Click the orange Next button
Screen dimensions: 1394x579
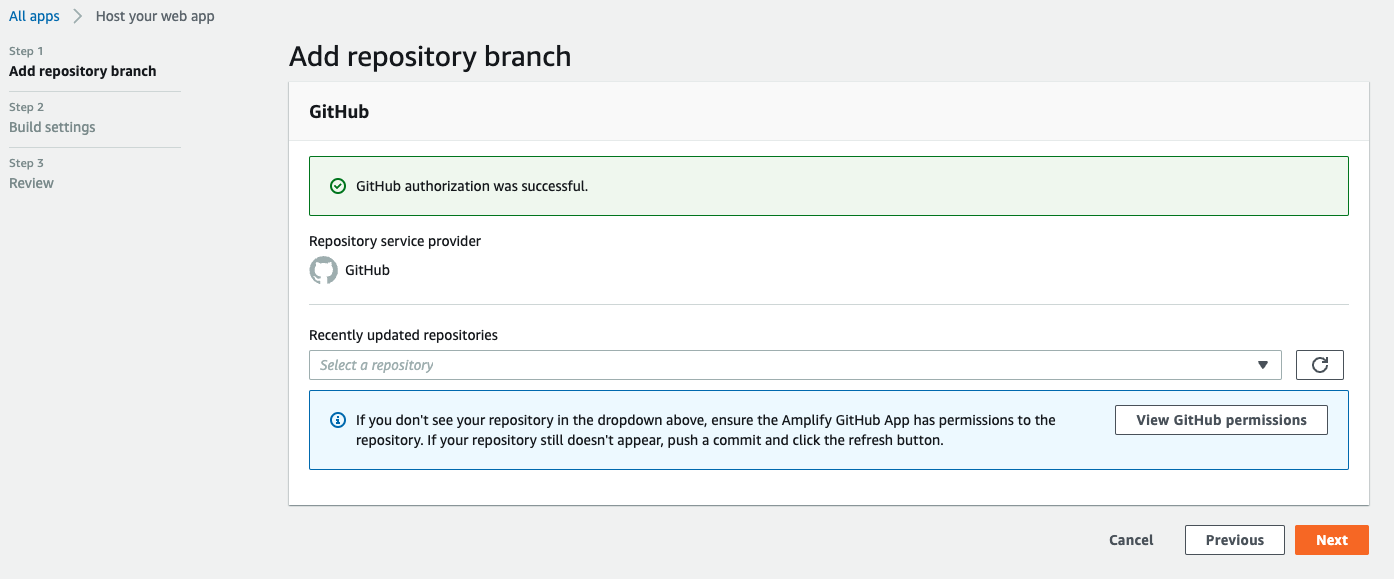(x=1331, y=540)
